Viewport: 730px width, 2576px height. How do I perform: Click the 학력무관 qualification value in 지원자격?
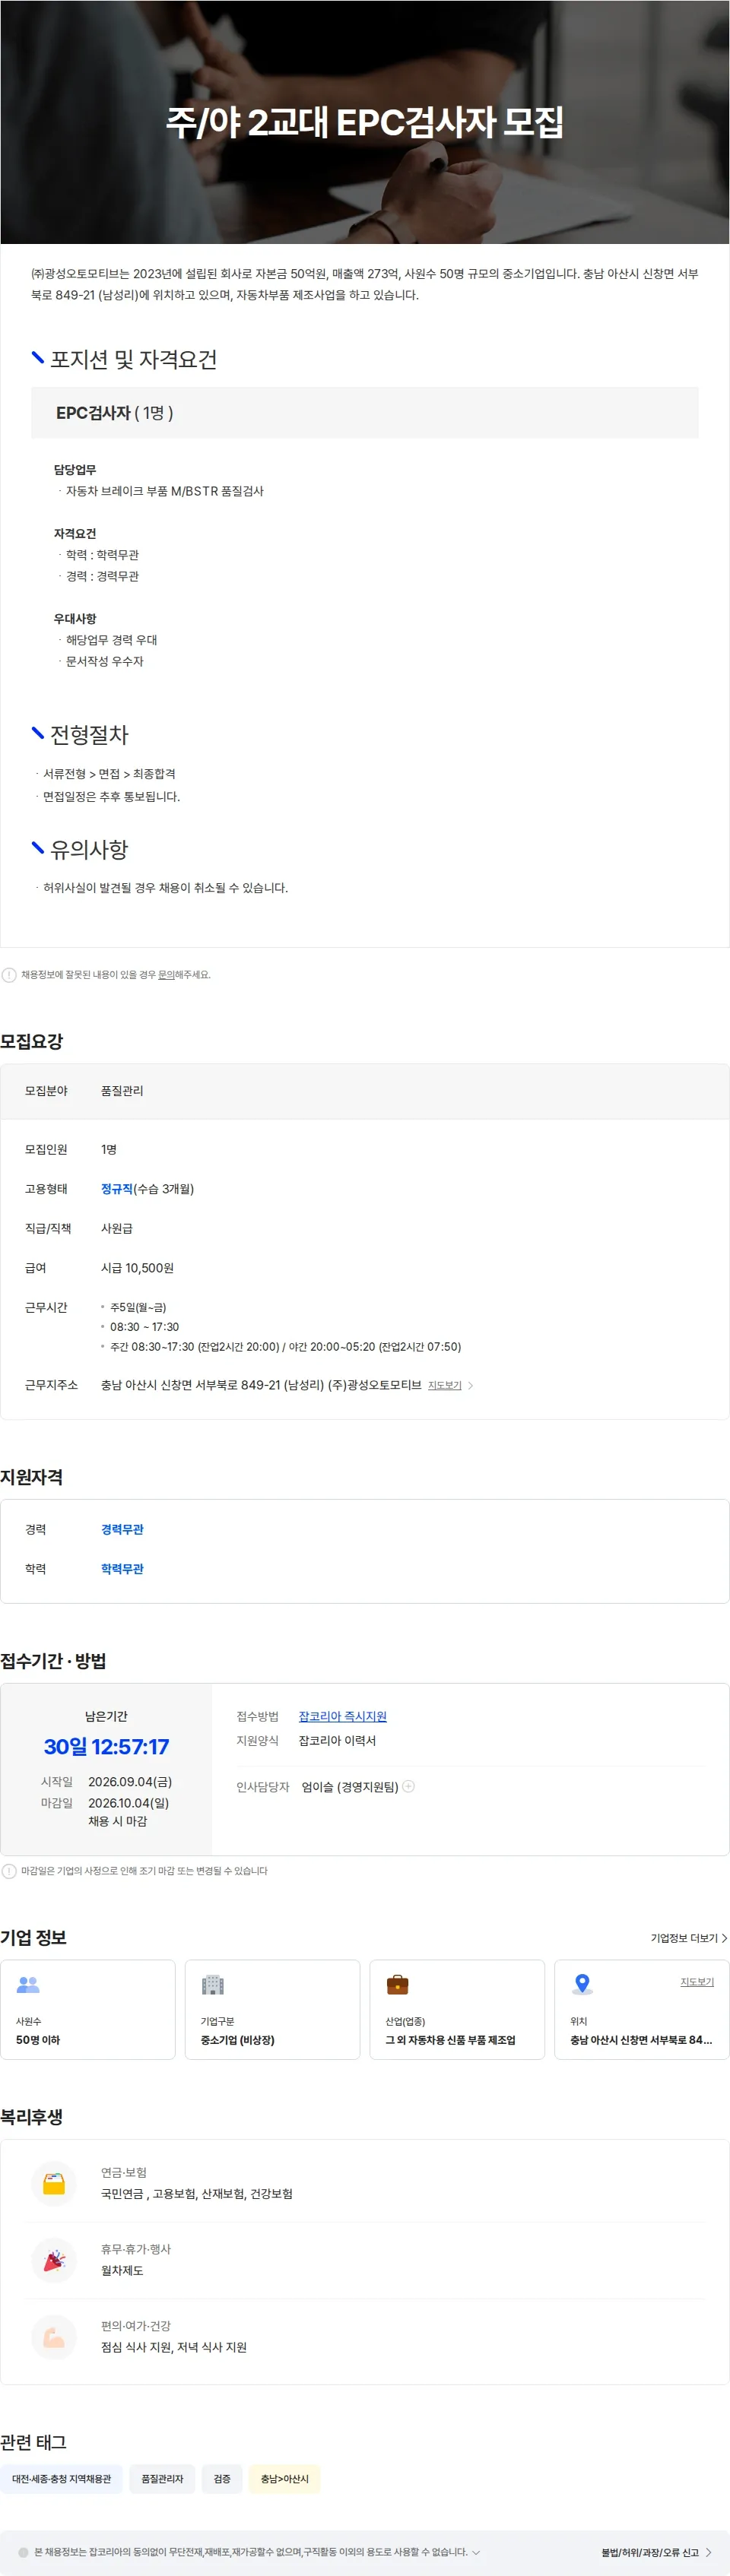[x=122, y=1569]
